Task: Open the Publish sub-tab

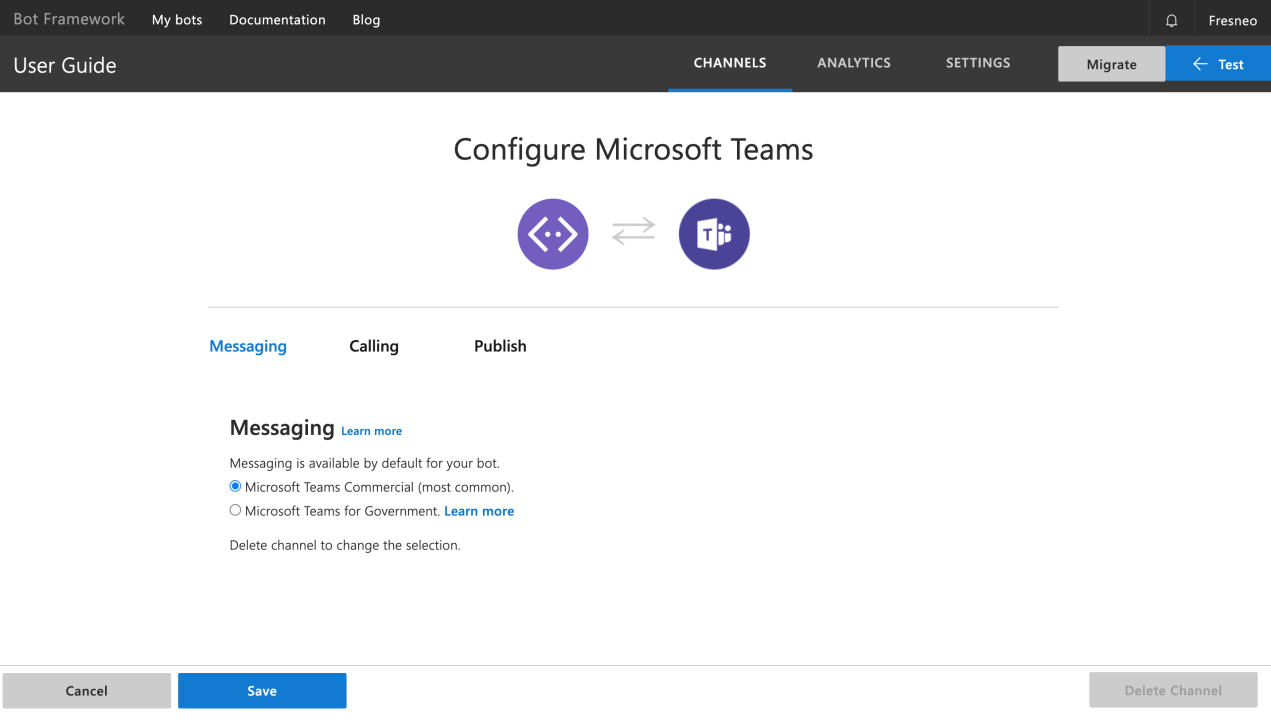Action: pos(500,346)
